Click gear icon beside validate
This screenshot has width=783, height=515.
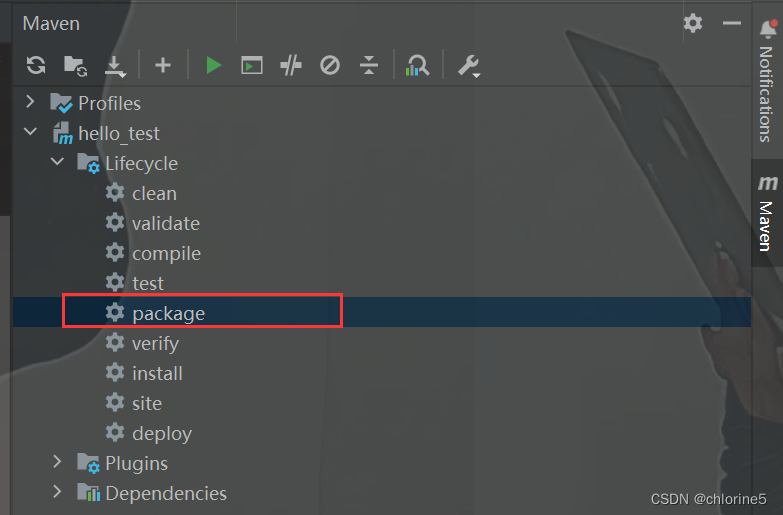pos(115,222)
